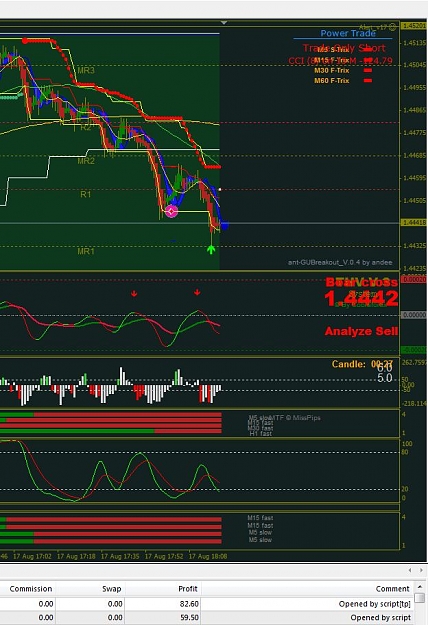428x625 pixels.
Task: Click the '17 Aug 17:02' time axis label
Action: click(32, 556)
